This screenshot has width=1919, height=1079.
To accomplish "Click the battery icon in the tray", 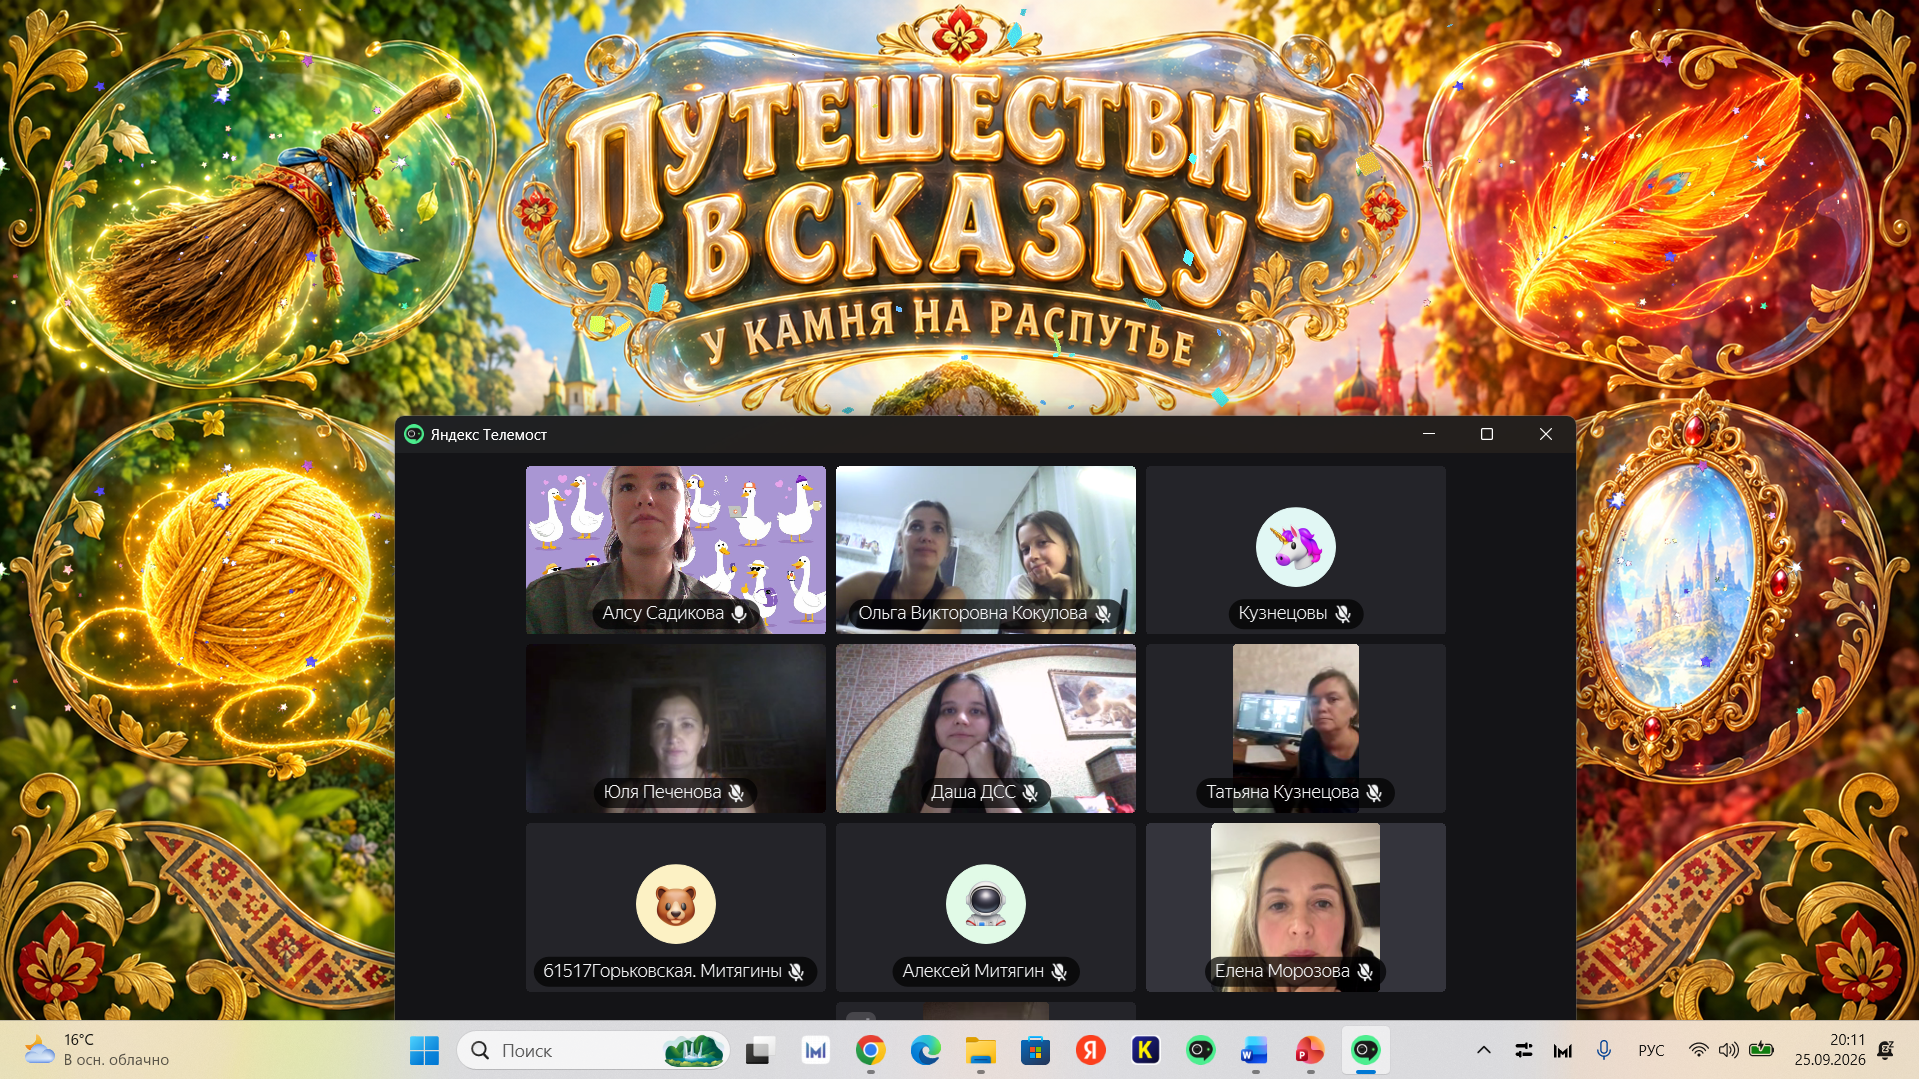I will click(1761, 1050).
